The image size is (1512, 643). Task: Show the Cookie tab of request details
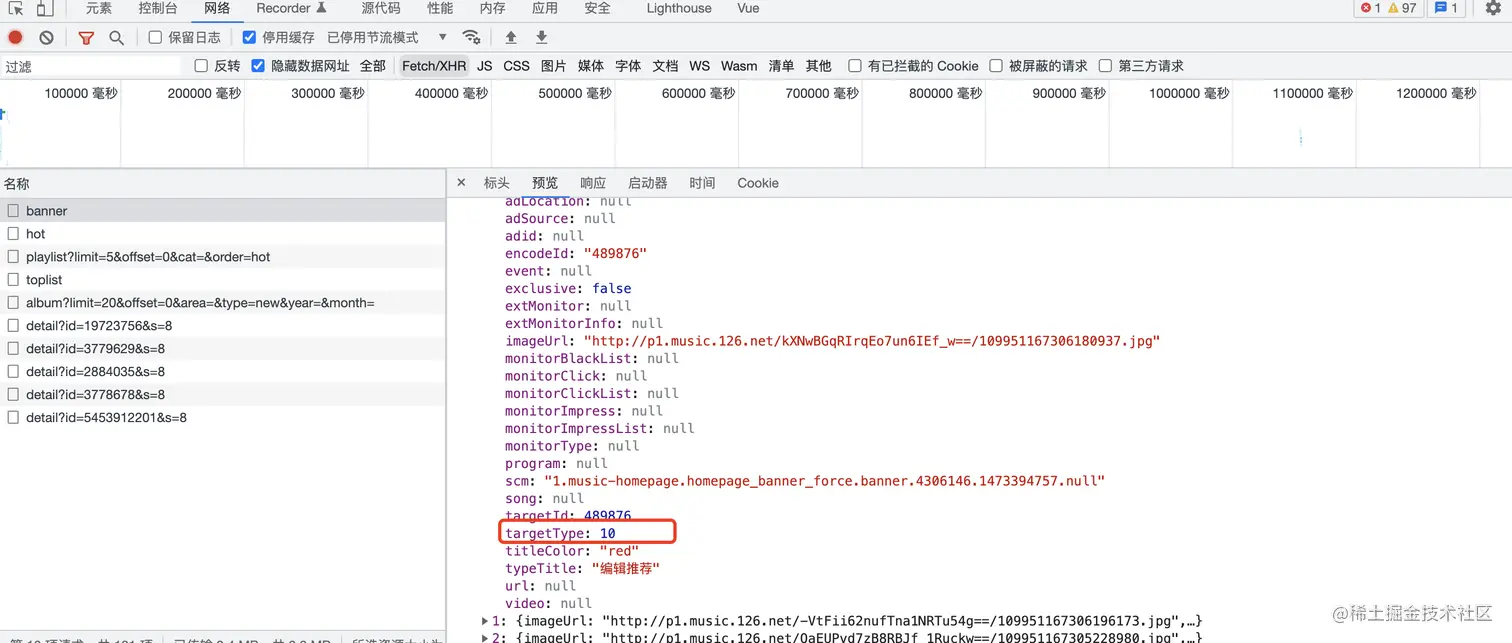click(758, 183)
